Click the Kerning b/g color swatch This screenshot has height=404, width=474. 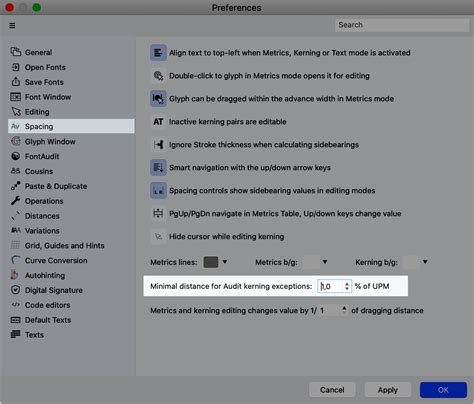tap(411, 262)
